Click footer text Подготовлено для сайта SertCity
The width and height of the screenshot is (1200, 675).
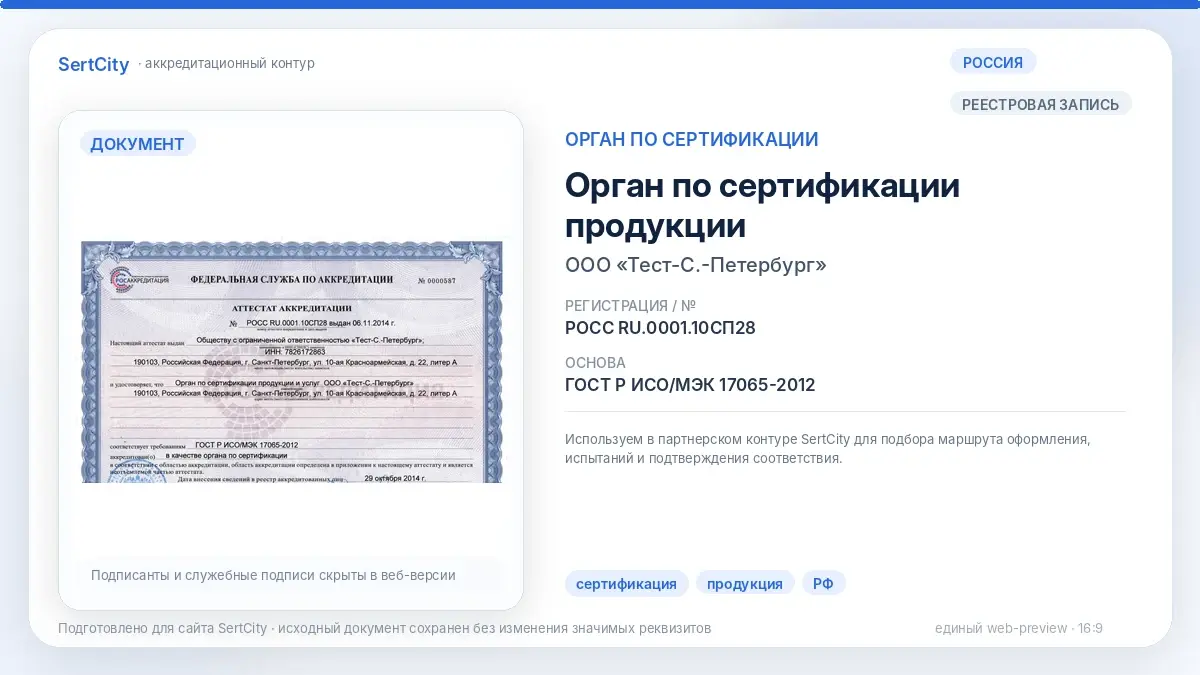384,629
